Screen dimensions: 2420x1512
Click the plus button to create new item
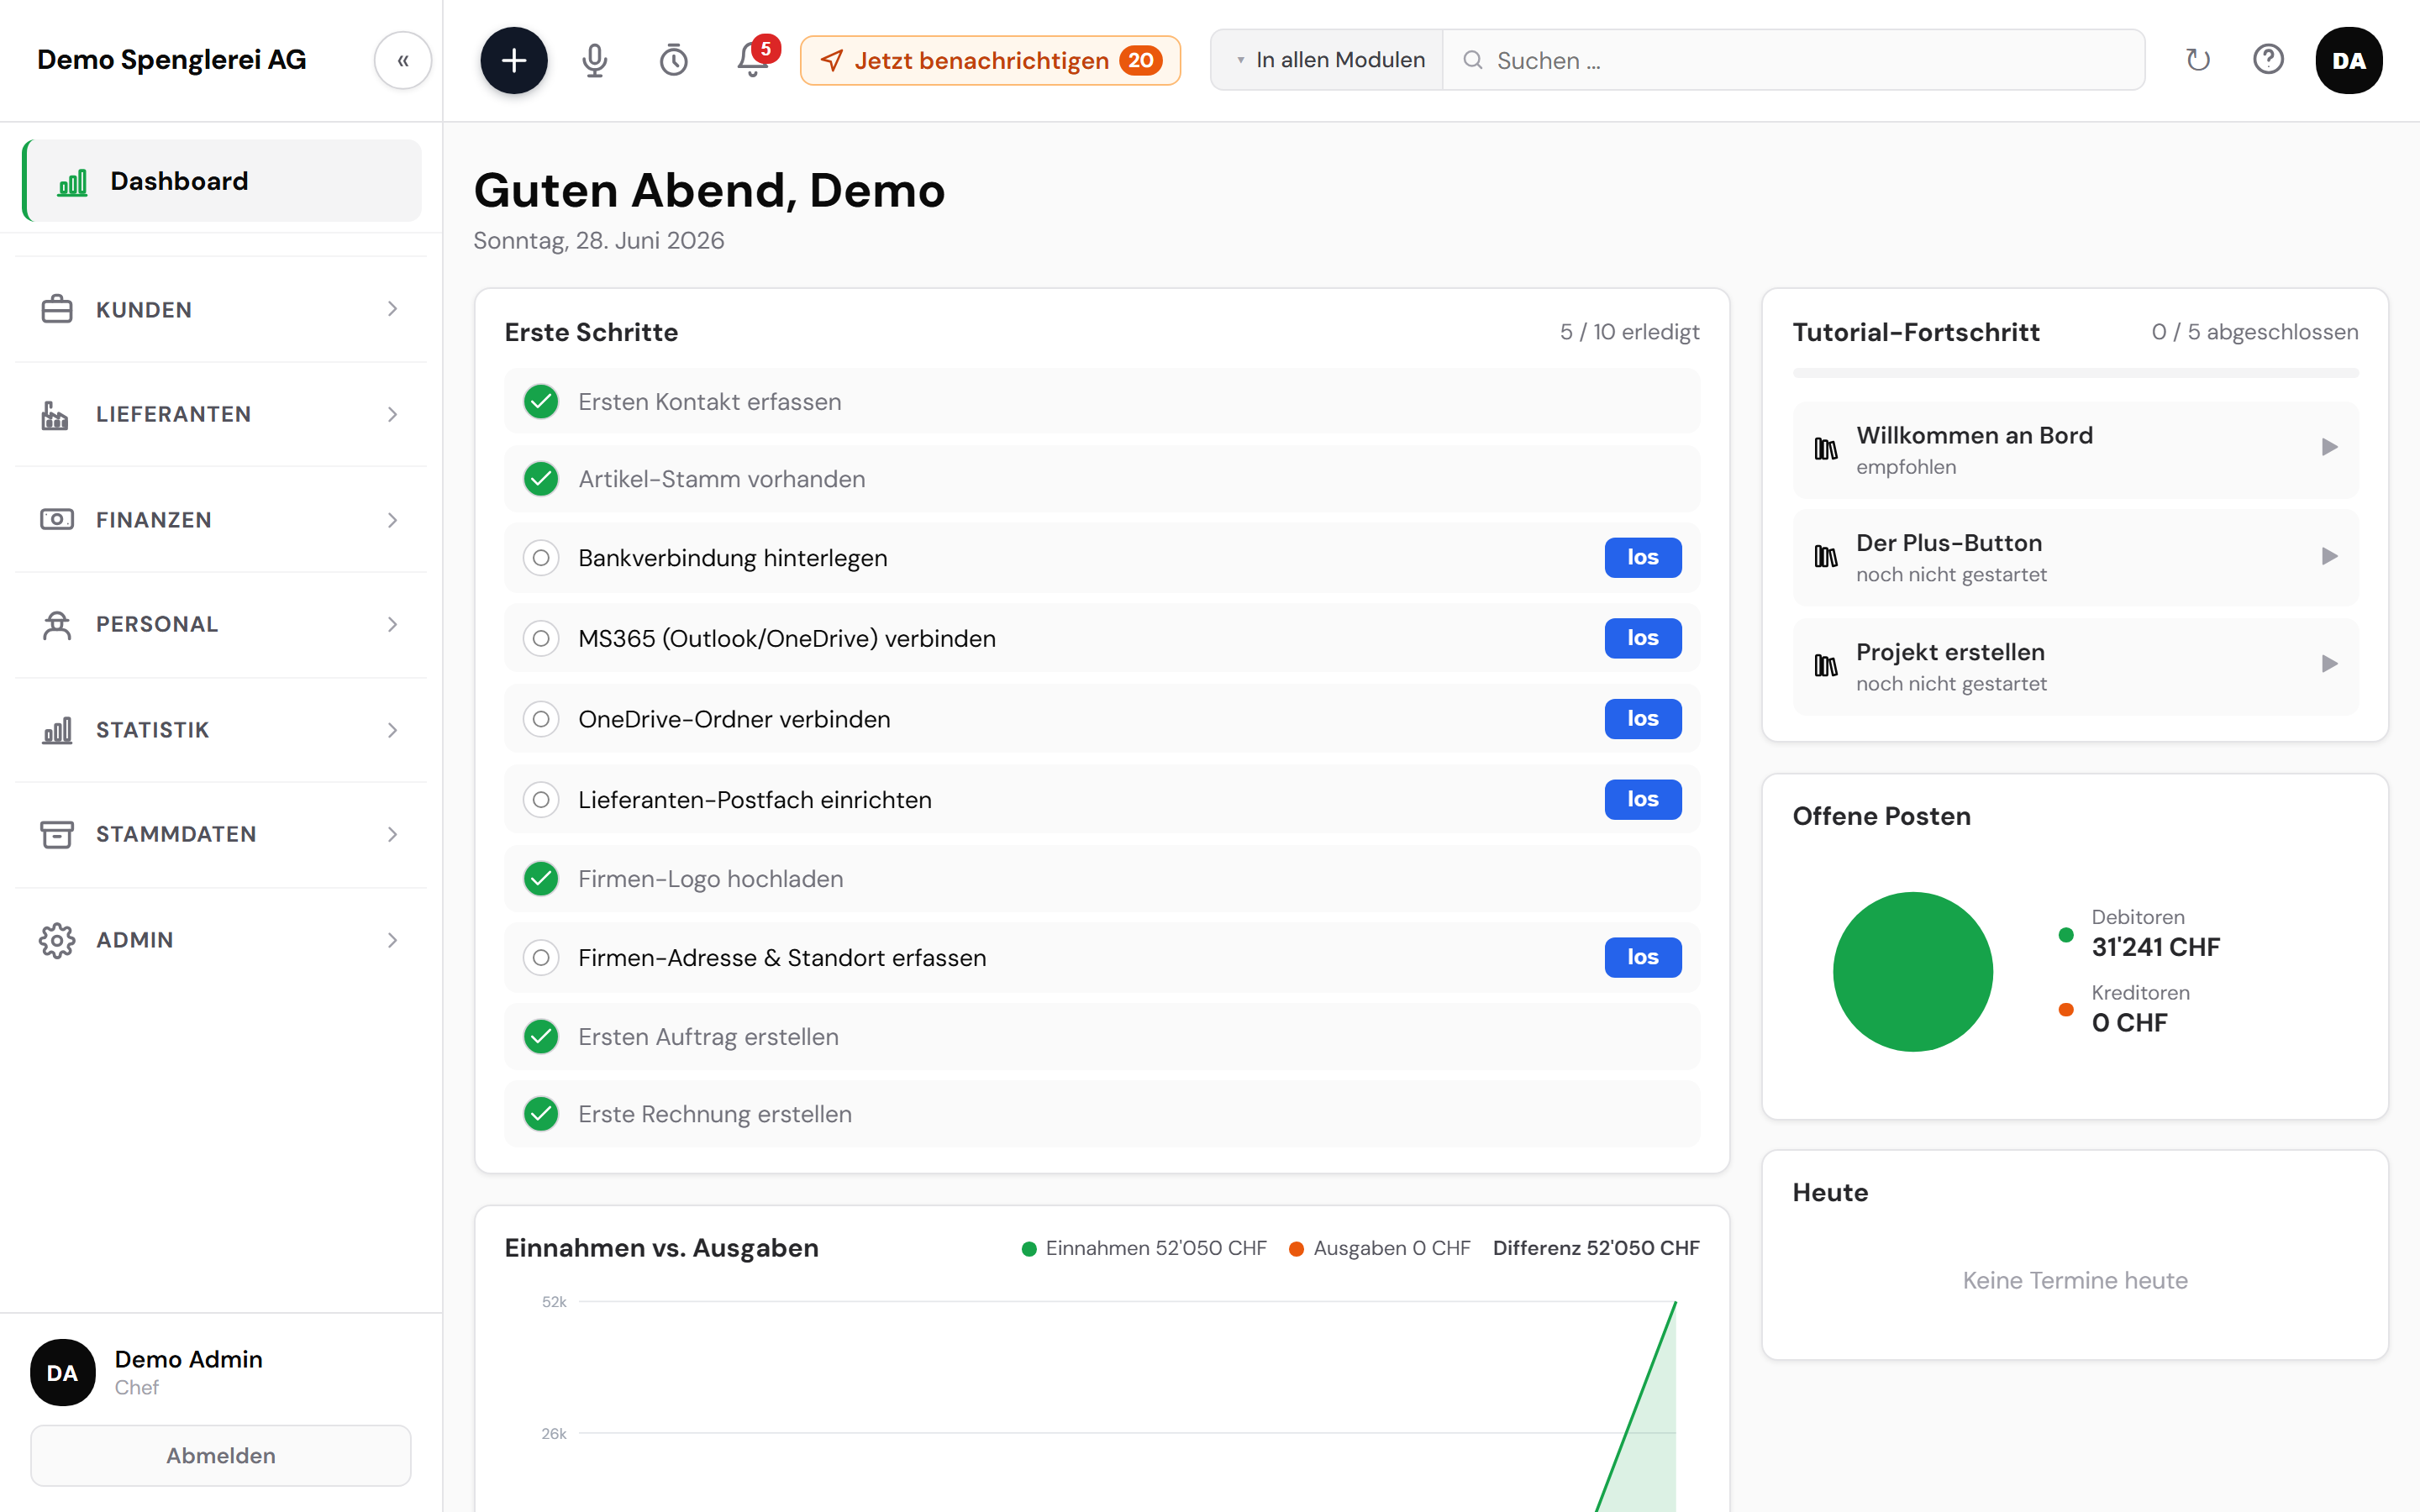(513, 60)
